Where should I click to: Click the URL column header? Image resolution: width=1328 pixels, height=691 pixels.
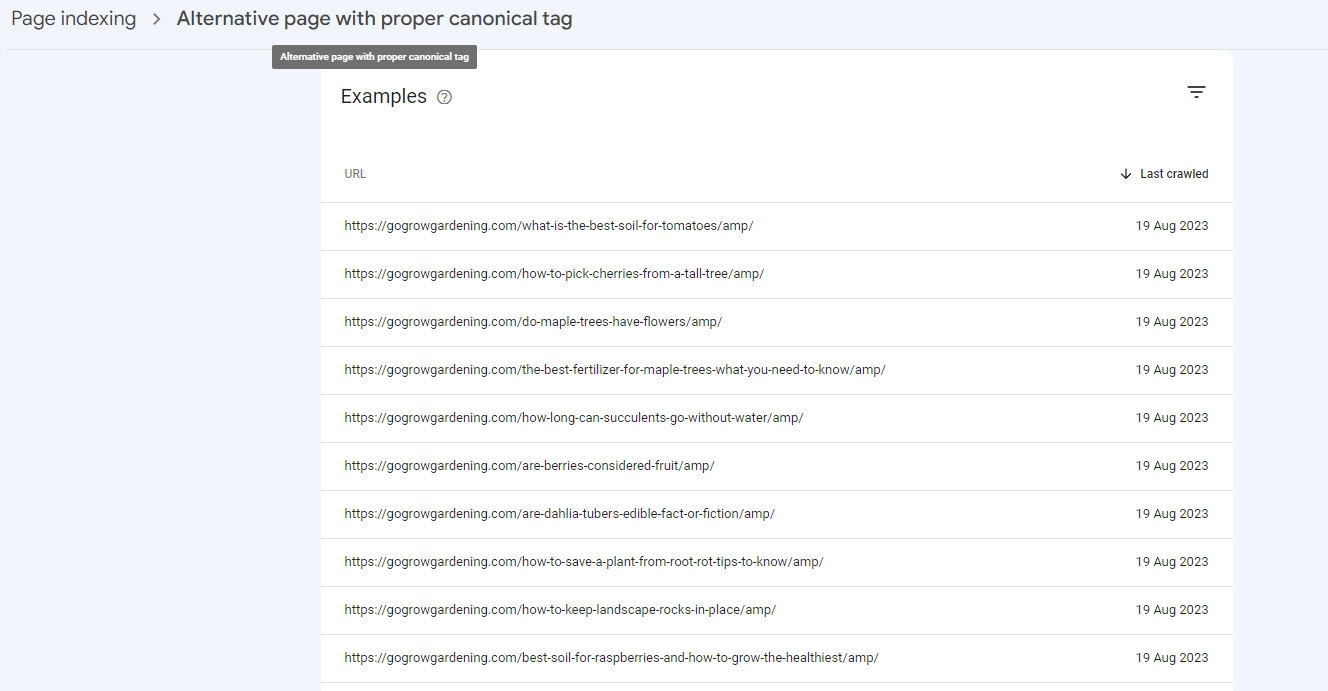click(x=355, y=174)
